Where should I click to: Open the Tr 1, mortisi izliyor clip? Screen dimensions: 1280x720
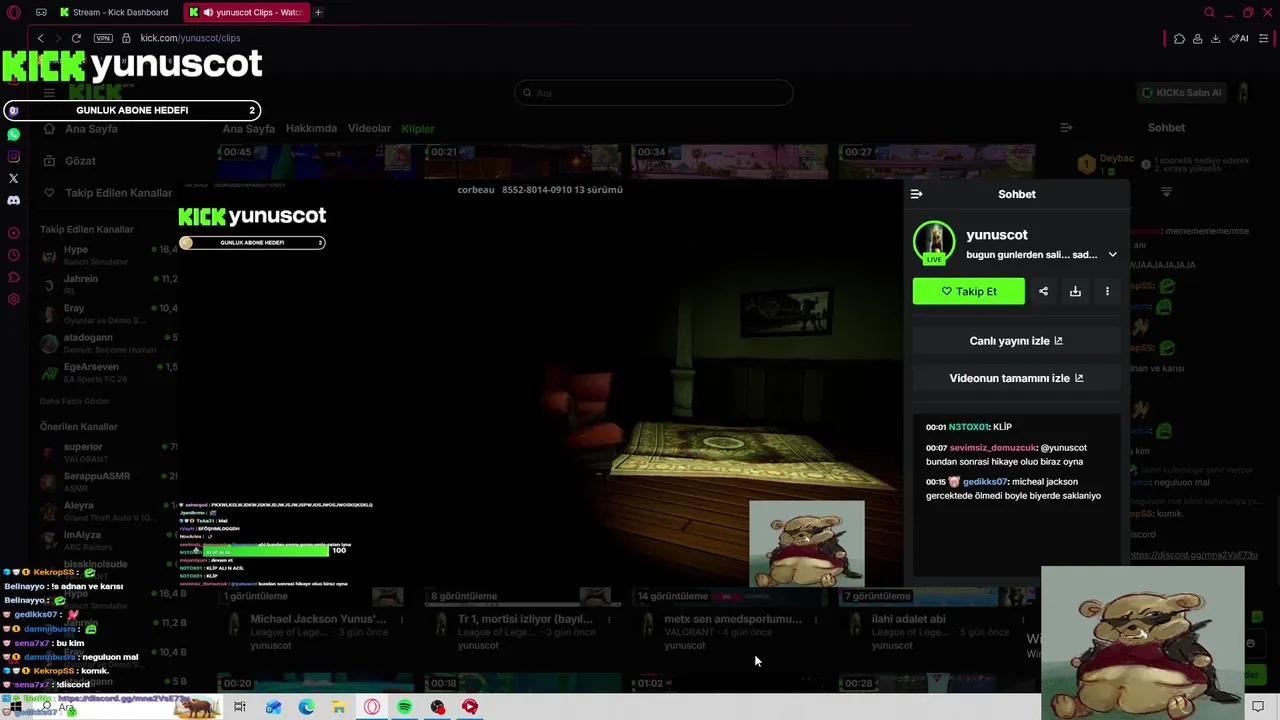tap(525, 619)
